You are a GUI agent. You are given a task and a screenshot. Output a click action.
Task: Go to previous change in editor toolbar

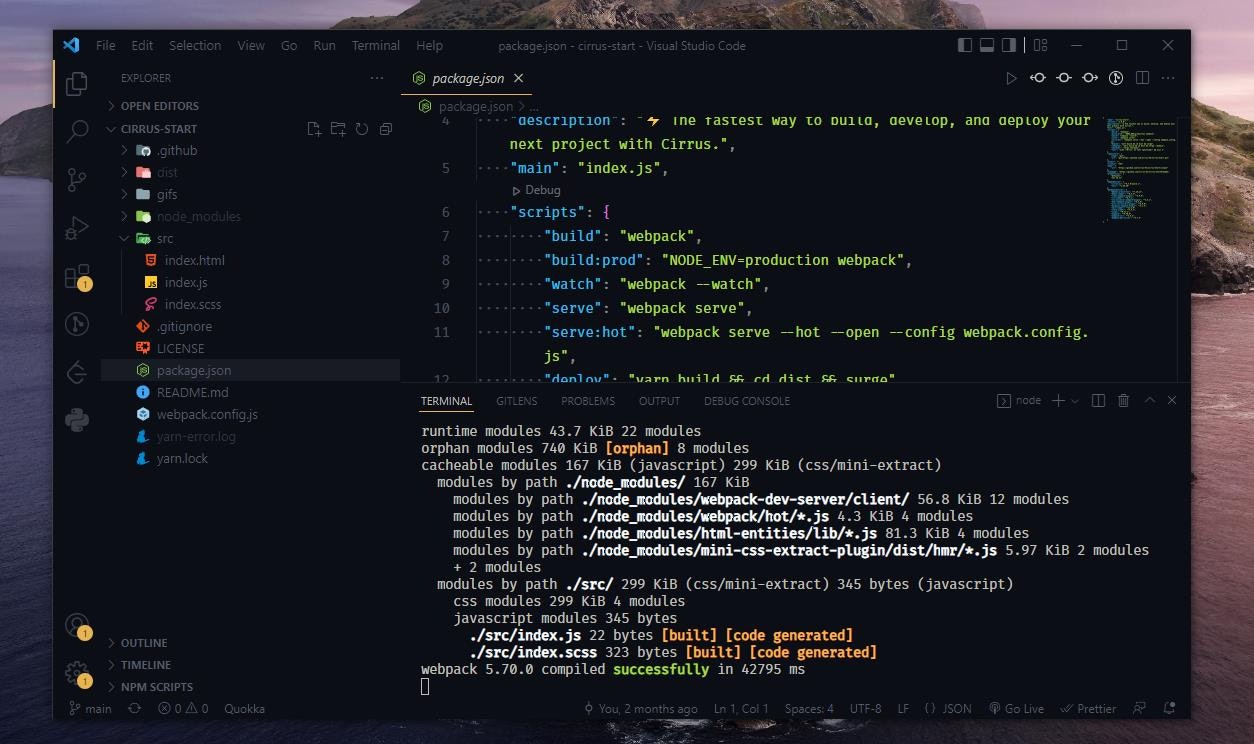tap(1038, 78)
